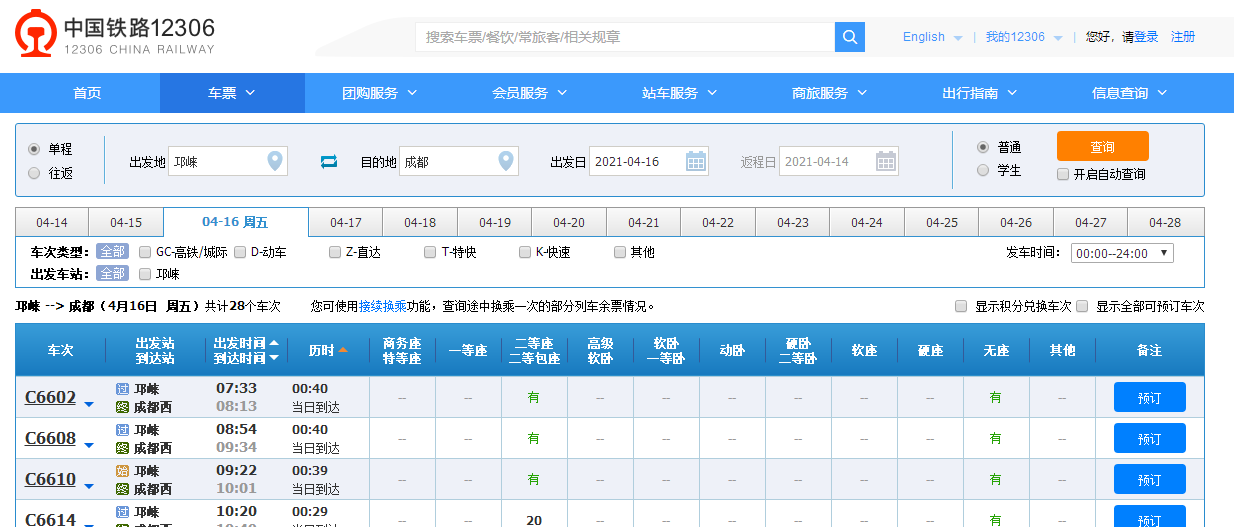This screenshot has width=1234, height=527.
Task: Click the swap departure and destination icon
Action: [329, 161]
